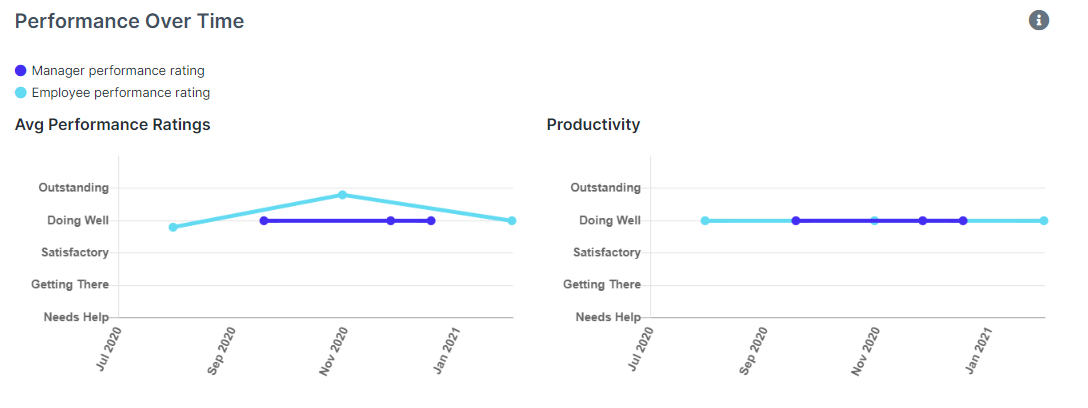Click the Performance Over Time heading
The height and width of the screenshot is (408, 1088).
point(129,21)
